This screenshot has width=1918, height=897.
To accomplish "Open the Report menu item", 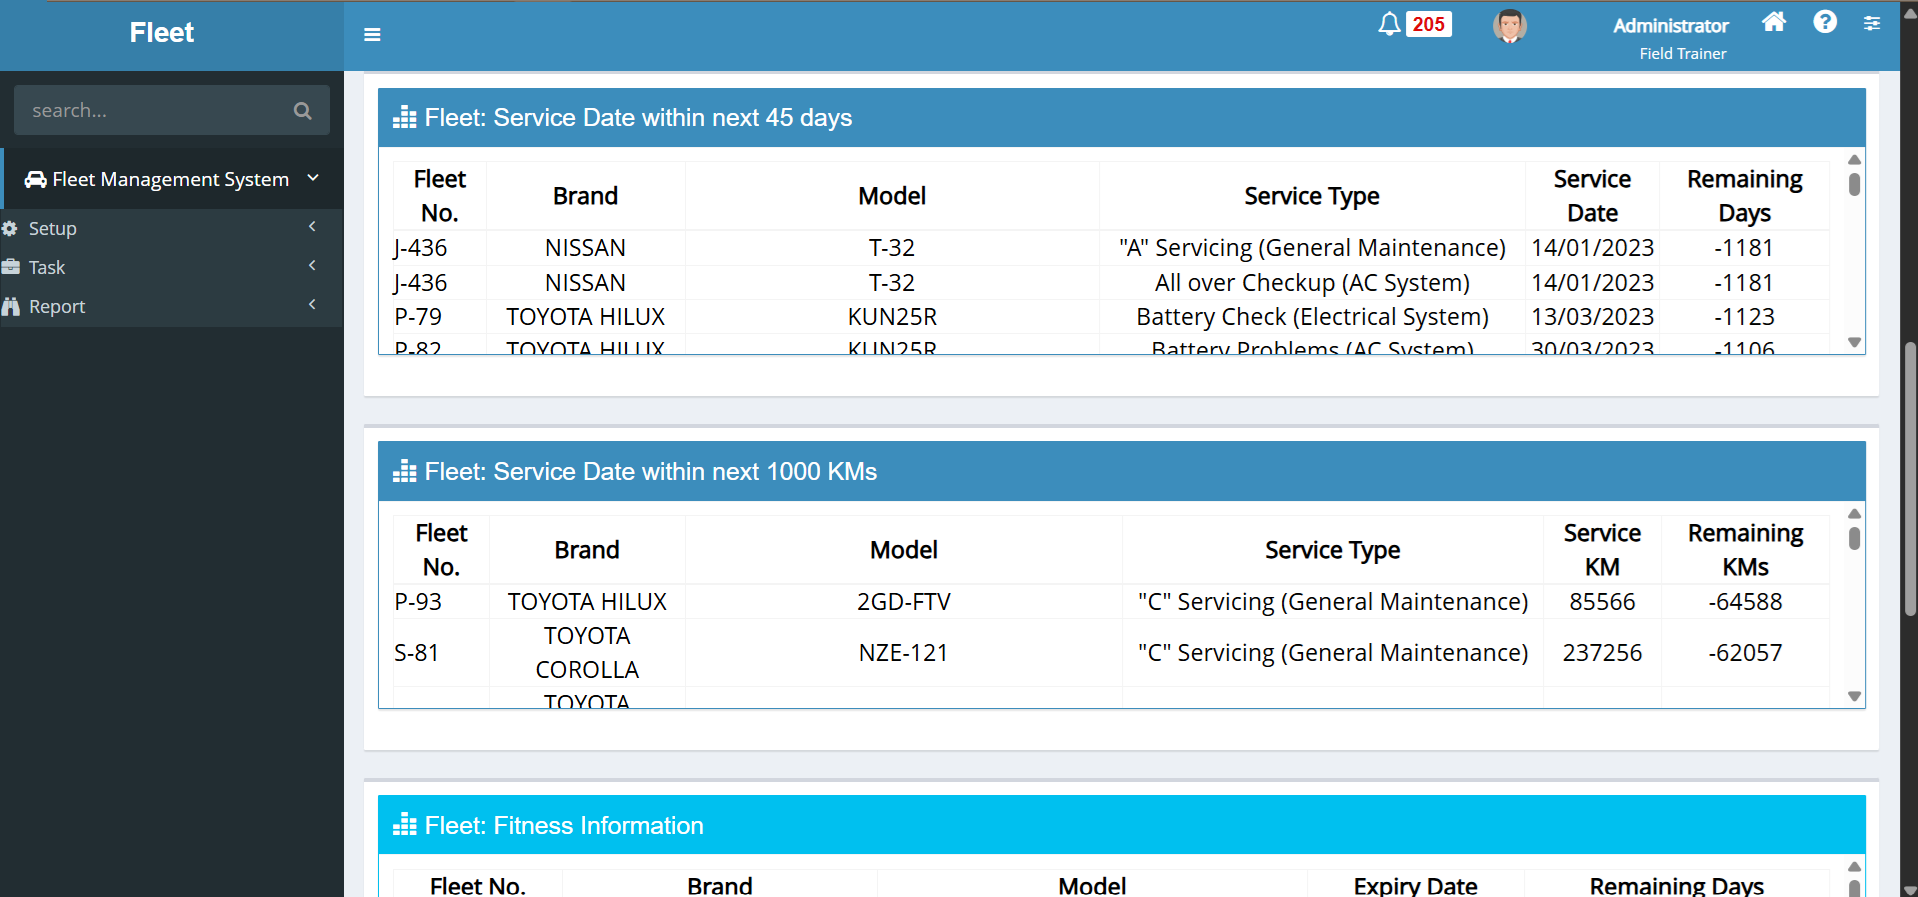I will 57,307.
